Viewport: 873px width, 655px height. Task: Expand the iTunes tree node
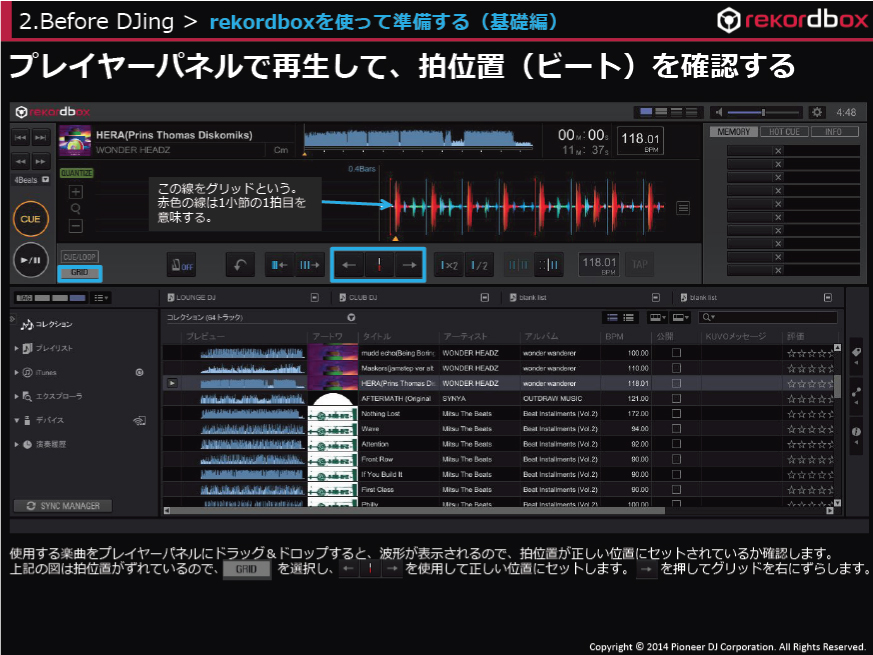coord(17,372)
